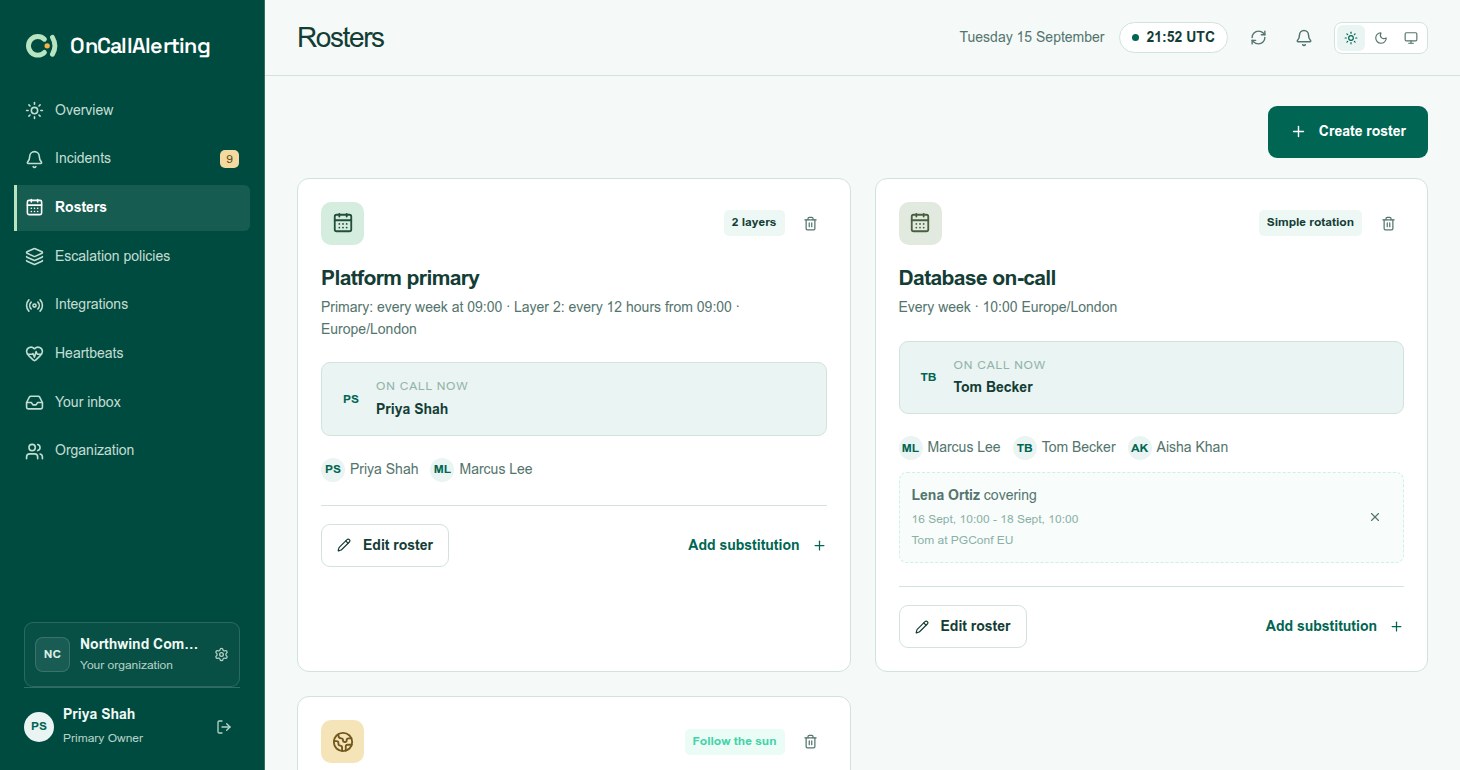Click the Rosters page heading

[x=341, y=38]
